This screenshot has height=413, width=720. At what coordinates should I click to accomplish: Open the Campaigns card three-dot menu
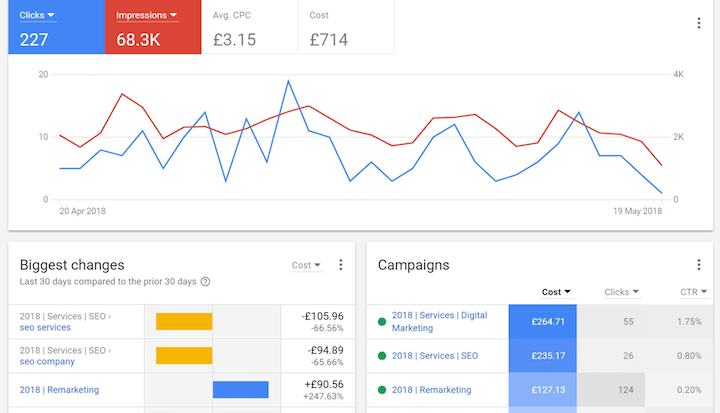[698, 265]
